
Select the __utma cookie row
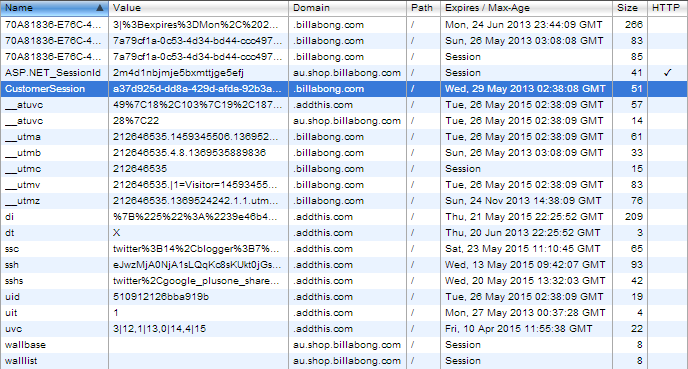[x=344, y=137]
